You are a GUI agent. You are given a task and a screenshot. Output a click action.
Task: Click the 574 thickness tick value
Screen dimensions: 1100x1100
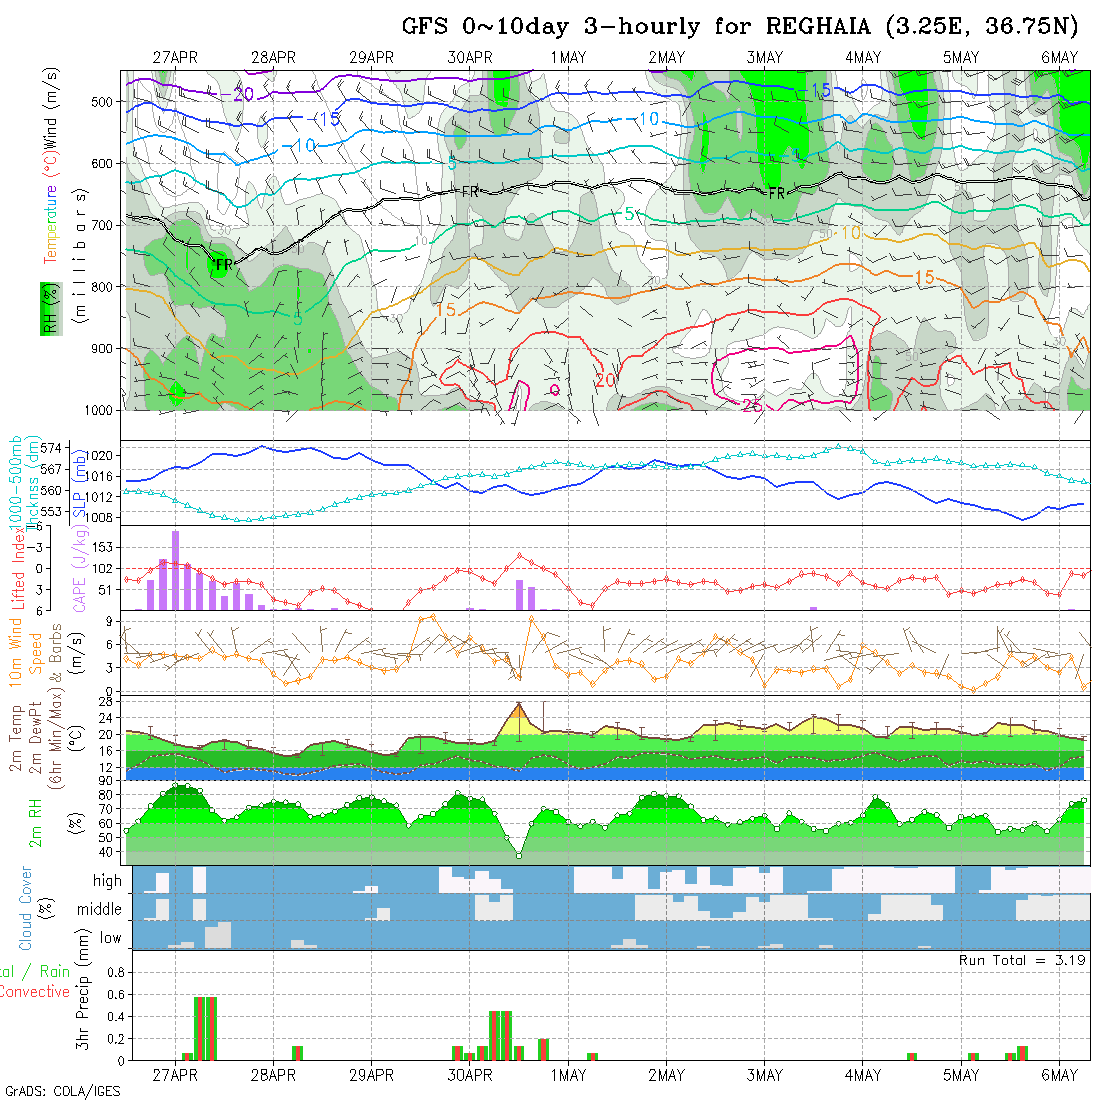tap(51, 448)
